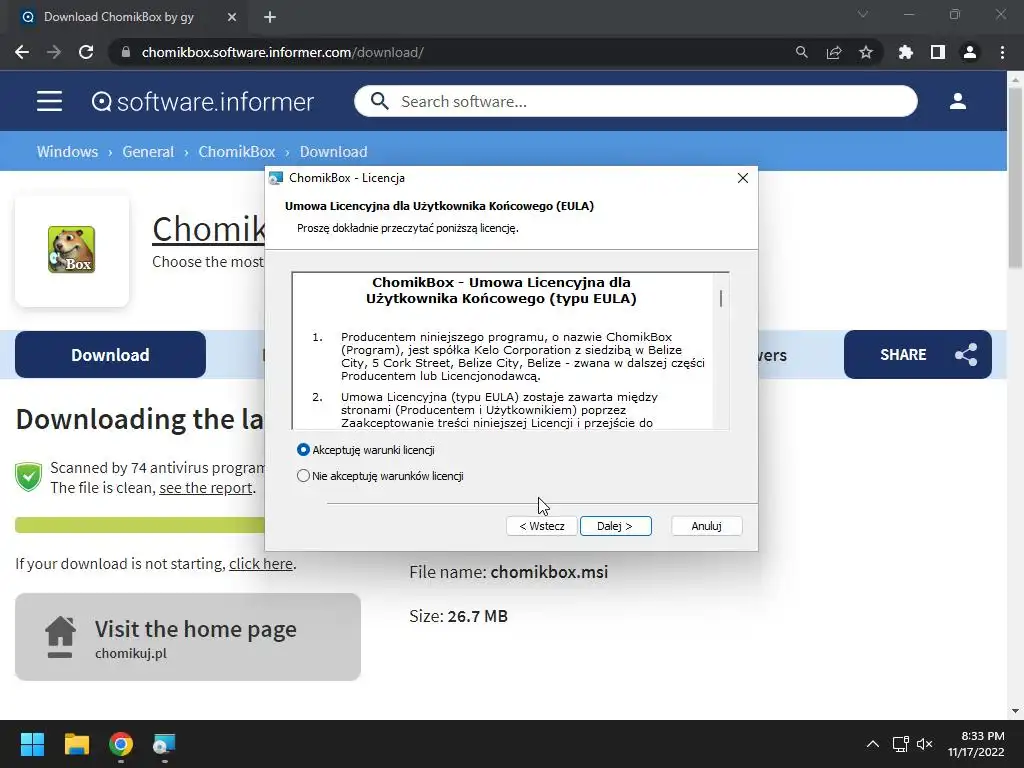Select 'Akceptuję warunki licencji' radio option

coord(303,450)
